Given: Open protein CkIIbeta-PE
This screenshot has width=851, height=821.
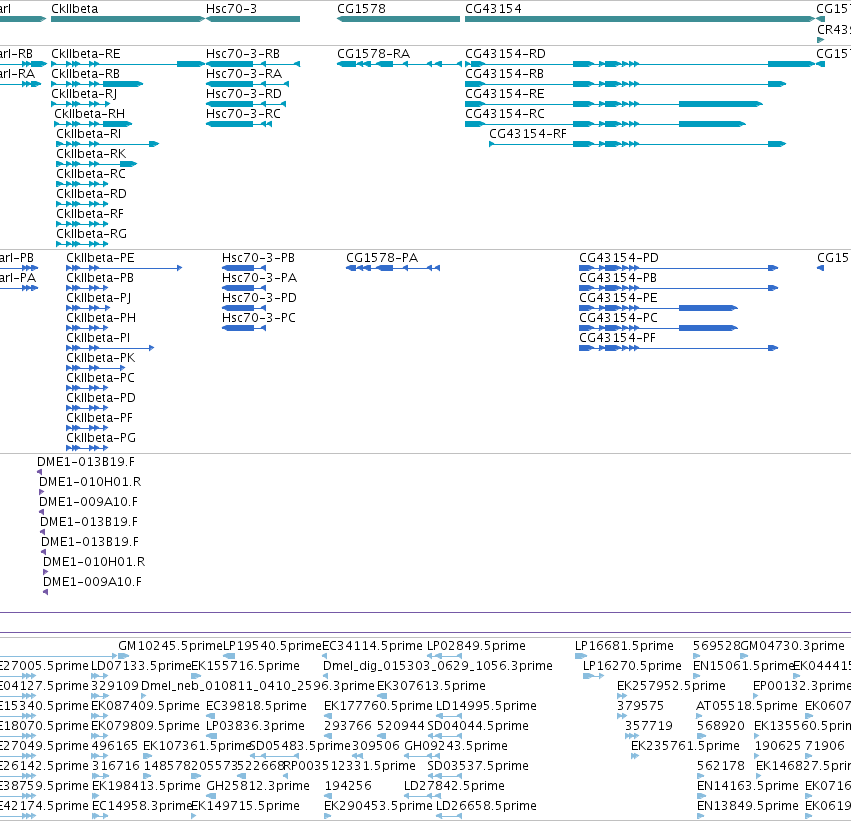Looking at the screenshot, I should coord(100,258).
